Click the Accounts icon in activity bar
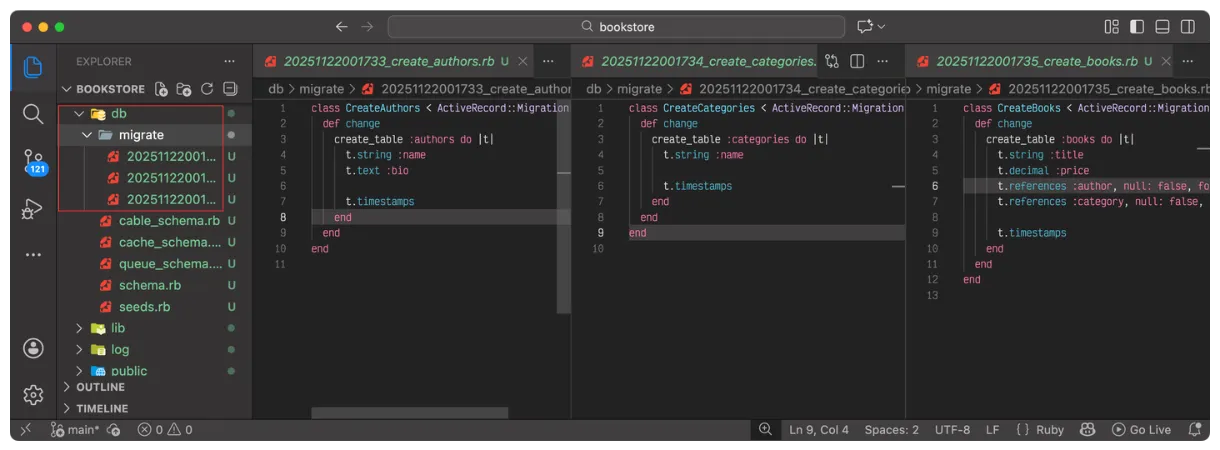1220x450 pixels. (33, 348)
